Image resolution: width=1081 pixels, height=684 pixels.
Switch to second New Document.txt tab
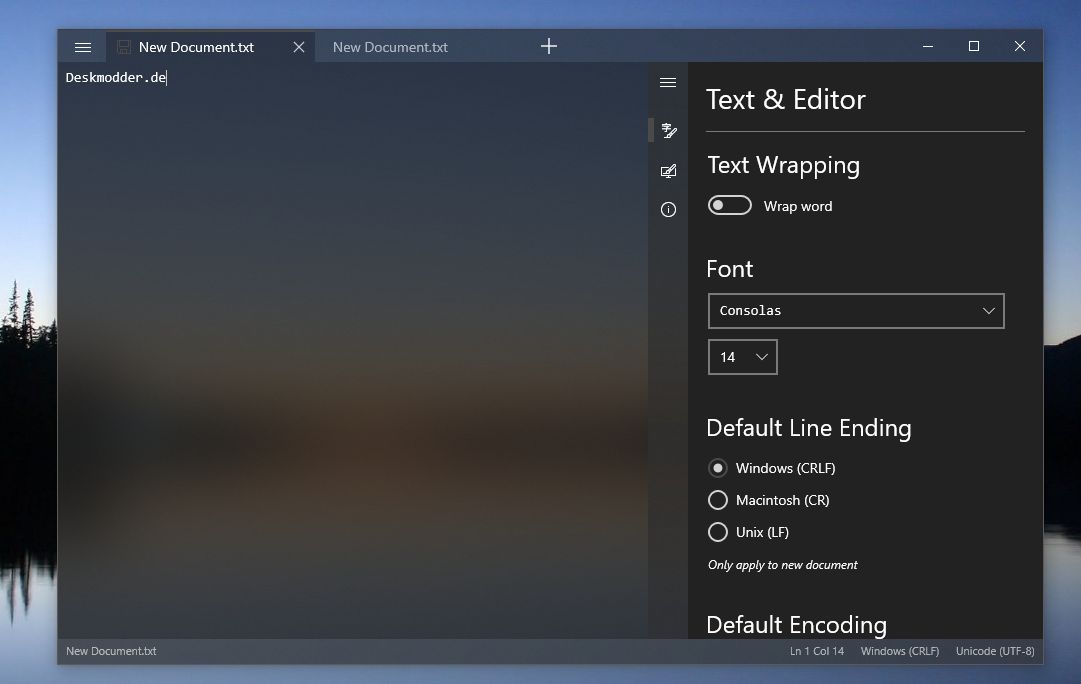[390, 47]
